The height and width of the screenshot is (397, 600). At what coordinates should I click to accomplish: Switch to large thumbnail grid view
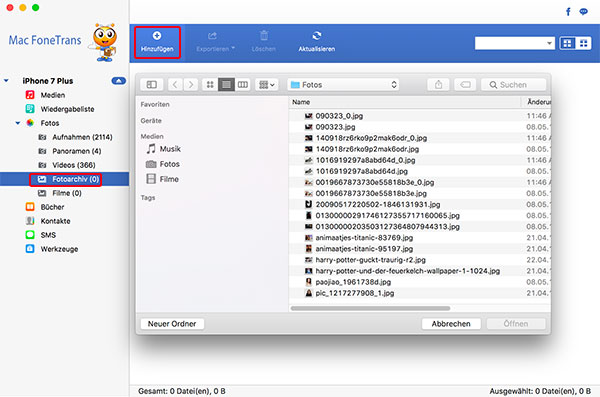tap(567, 43)
